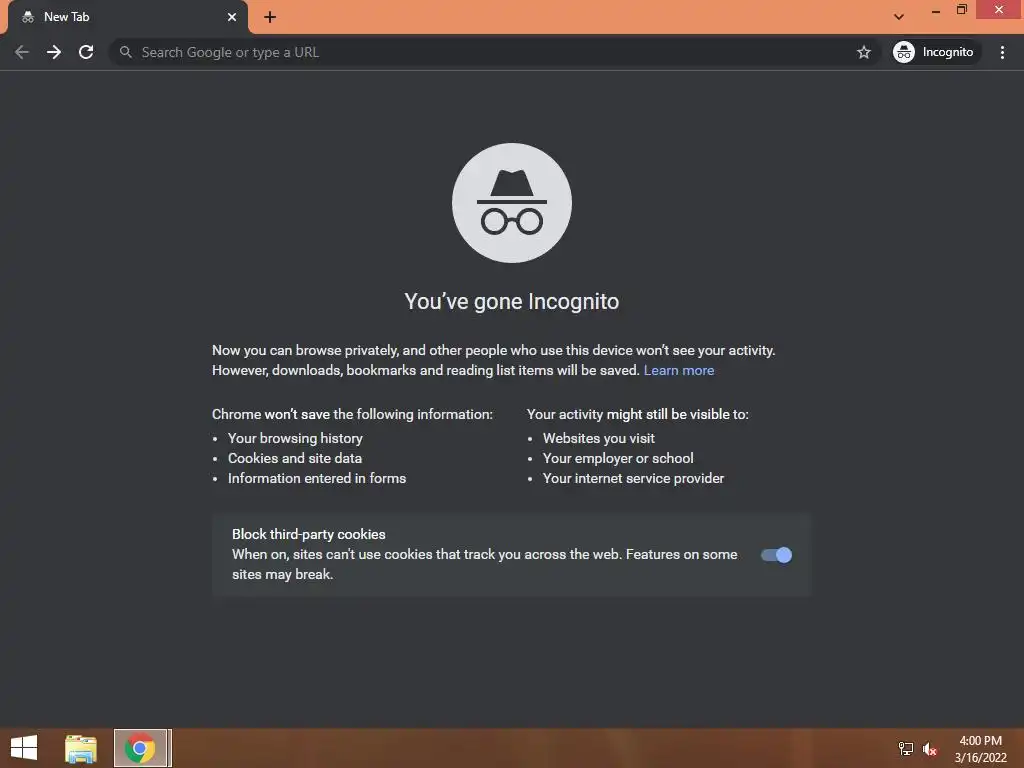Go back with the back arrow
This screenshot has width=1024, height=768.
(x=22, y=52)
